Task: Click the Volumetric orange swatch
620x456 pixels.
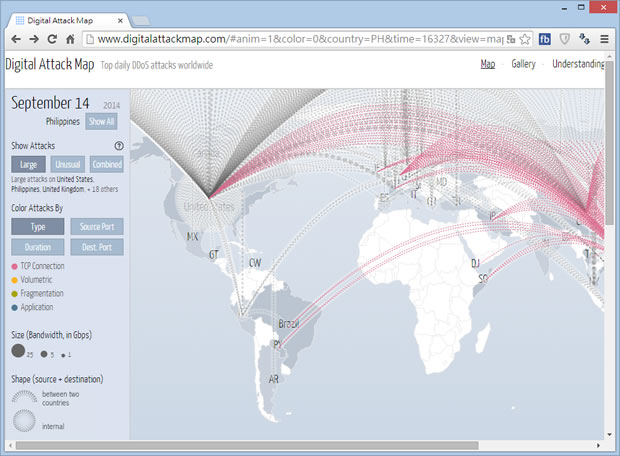Action: coord(15,280)
